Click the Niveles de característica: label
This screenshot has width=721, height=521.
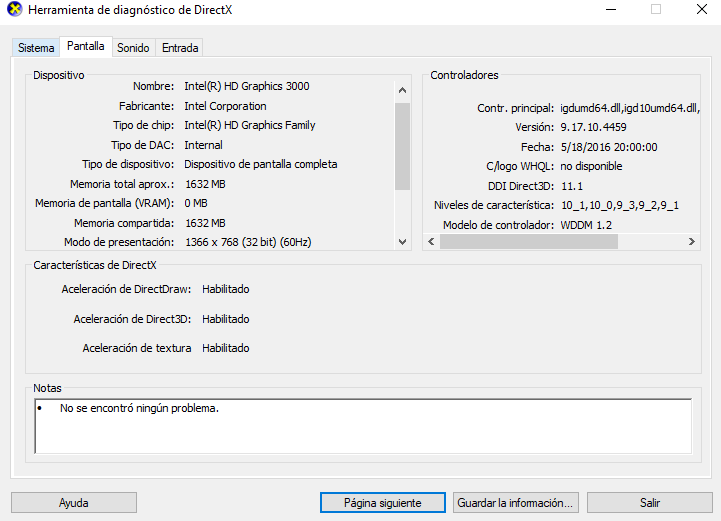(x=494, y=206)
